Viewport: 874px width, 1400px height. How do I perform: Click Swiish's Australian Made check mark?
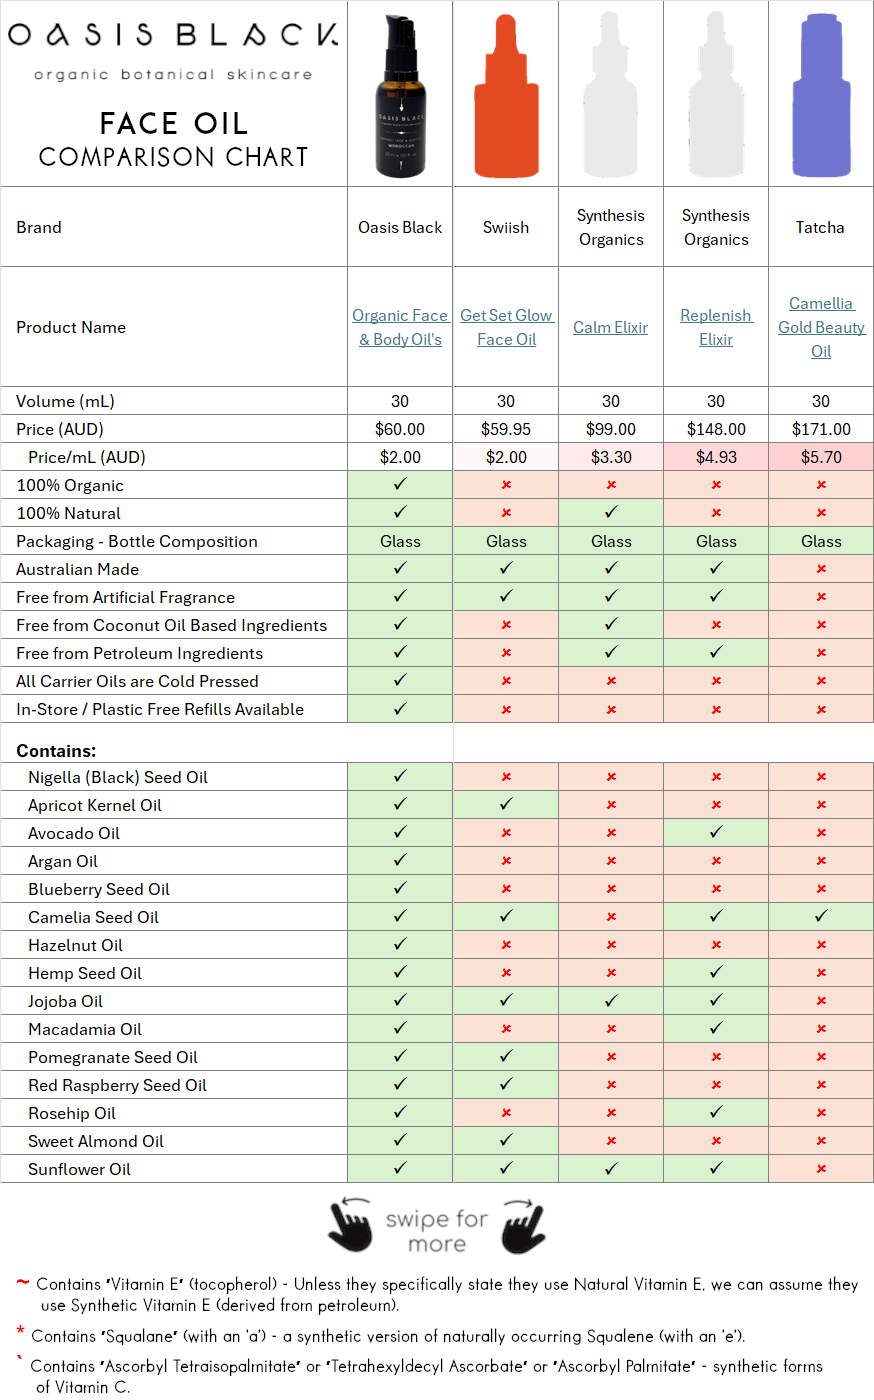[x=506, y=568]
